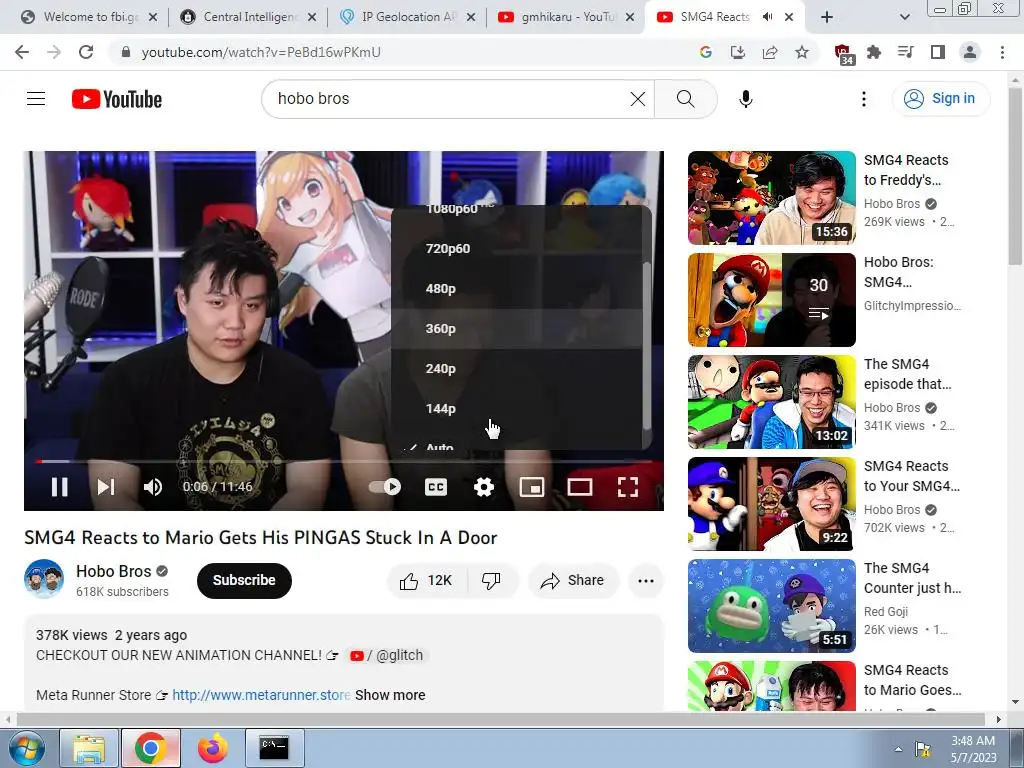
Task: Subscribe to Hobo Bros channel
Action: click(244, 580)
